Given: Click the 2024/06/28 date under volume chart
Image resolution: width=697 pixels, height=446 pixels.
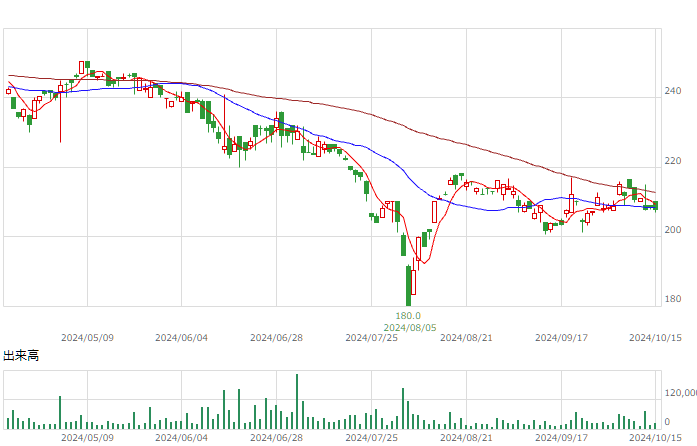Looking at the screenshot, I should point(276,438).
